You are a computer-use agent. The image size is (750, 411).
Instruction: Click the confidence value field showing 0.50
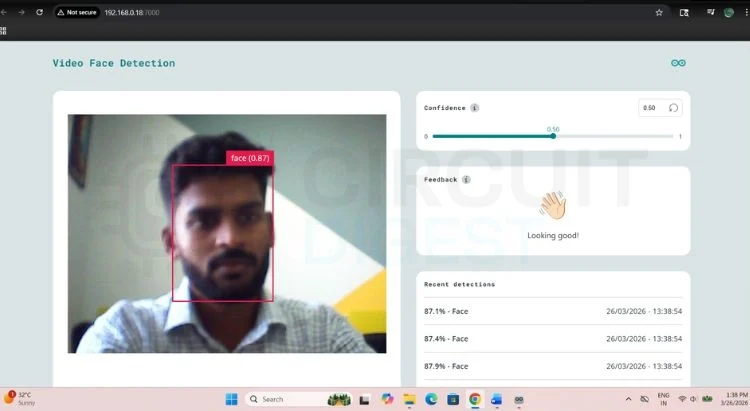coord(650,108)
